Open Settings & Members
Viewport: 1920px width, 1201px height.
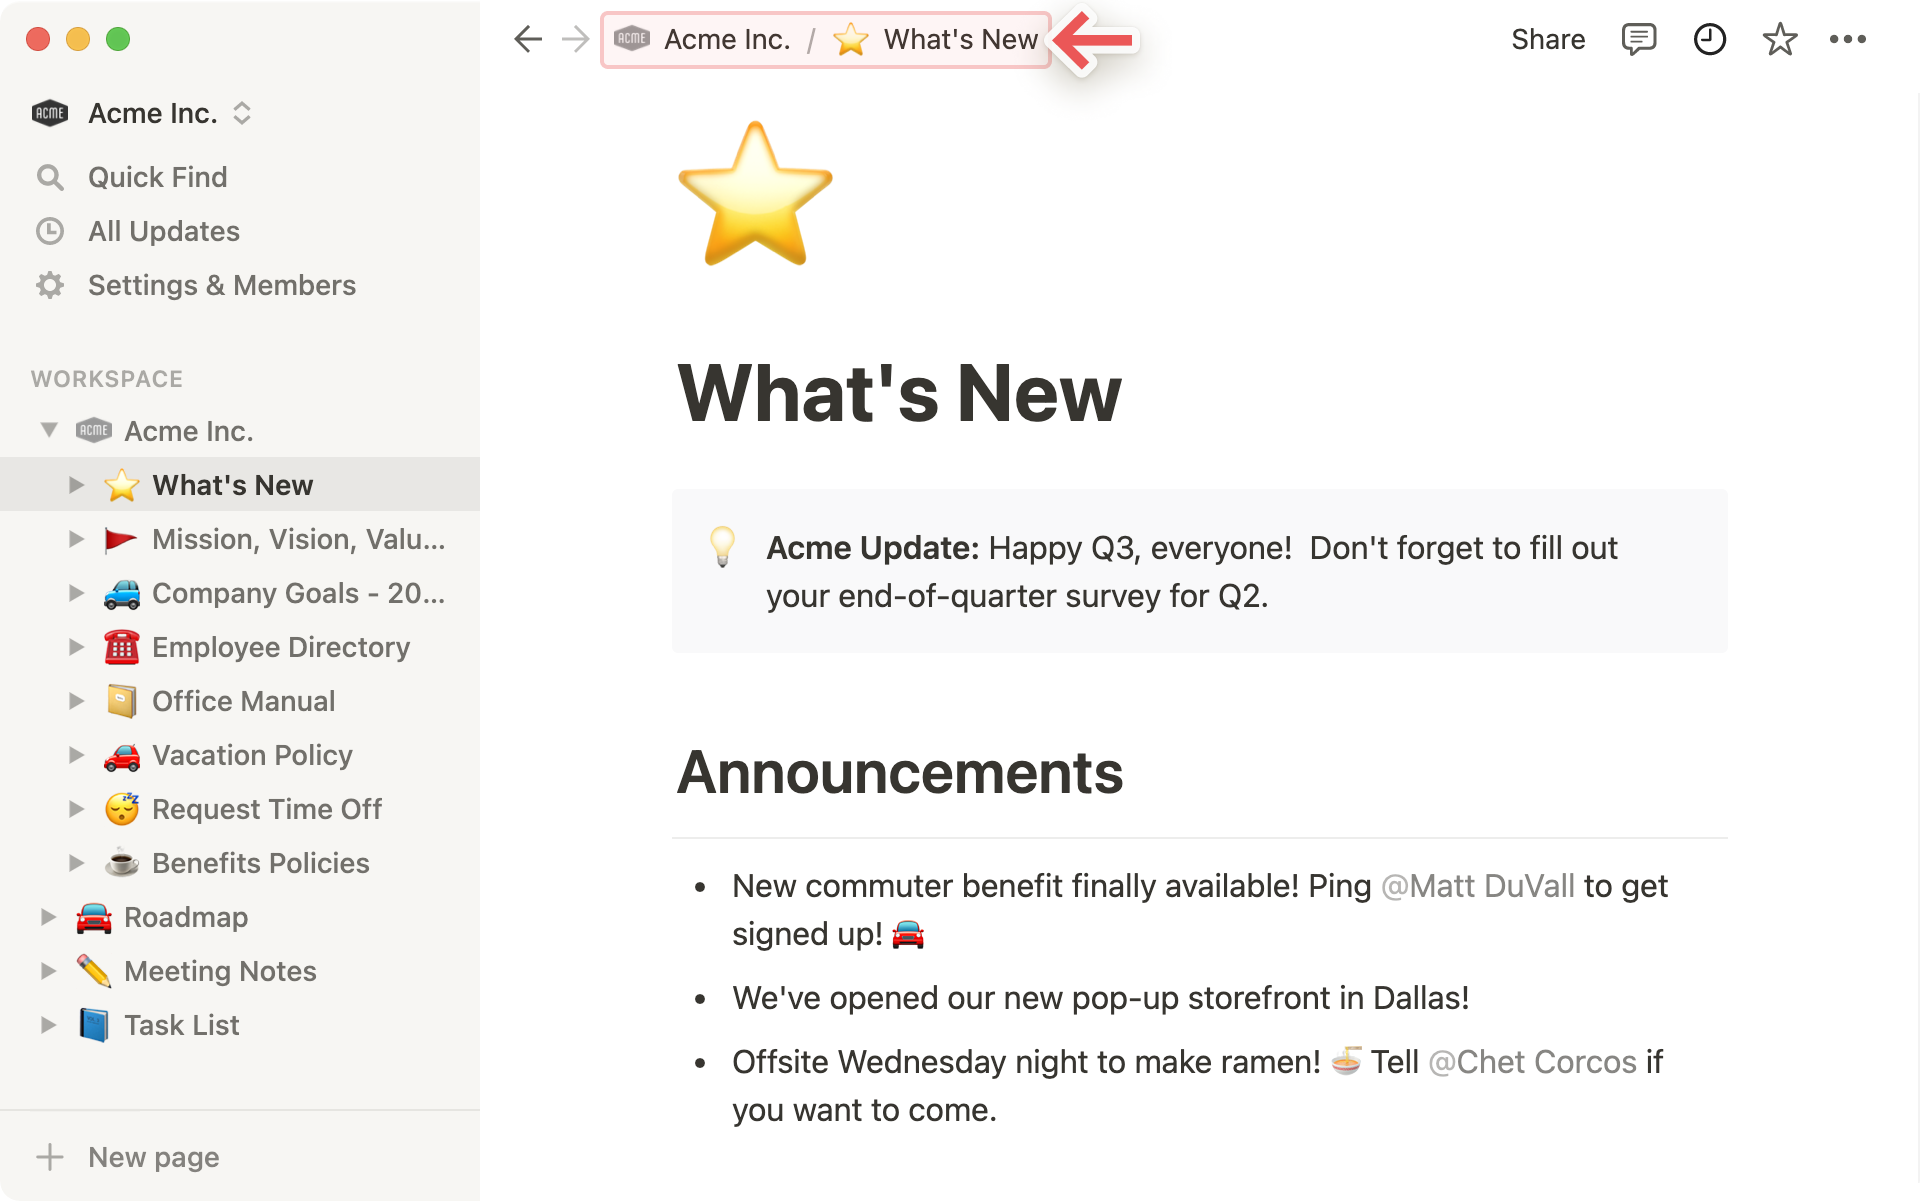221,285
